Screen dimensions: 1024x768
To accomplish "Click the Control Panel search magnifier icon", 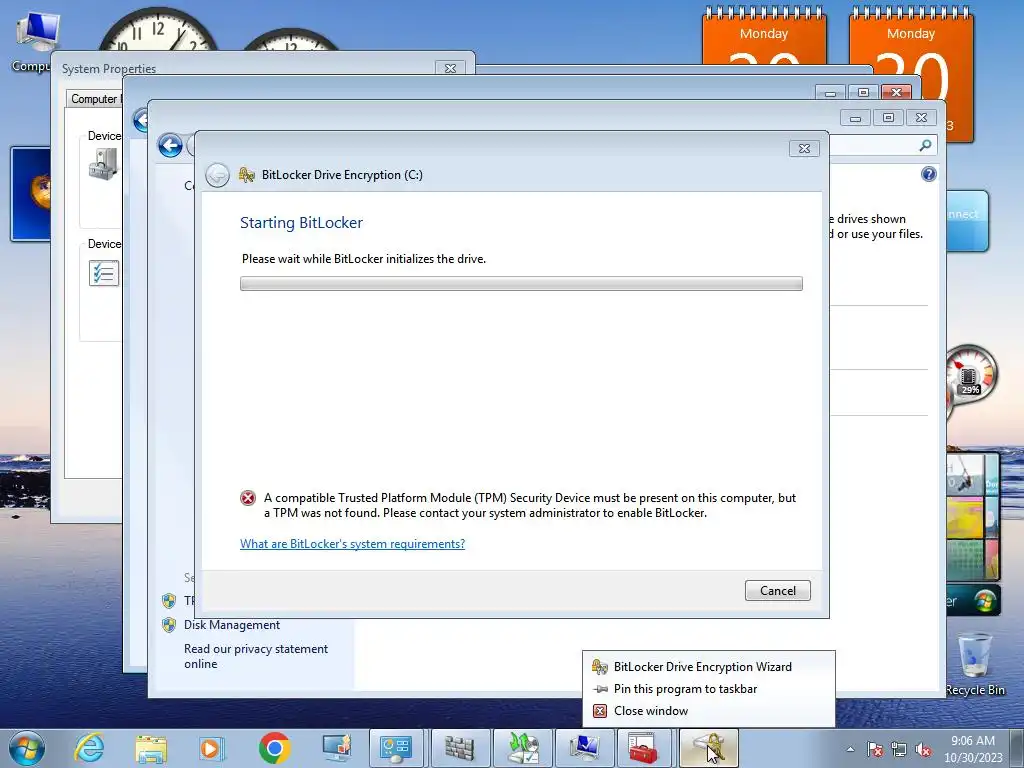I will coord(925,146).
